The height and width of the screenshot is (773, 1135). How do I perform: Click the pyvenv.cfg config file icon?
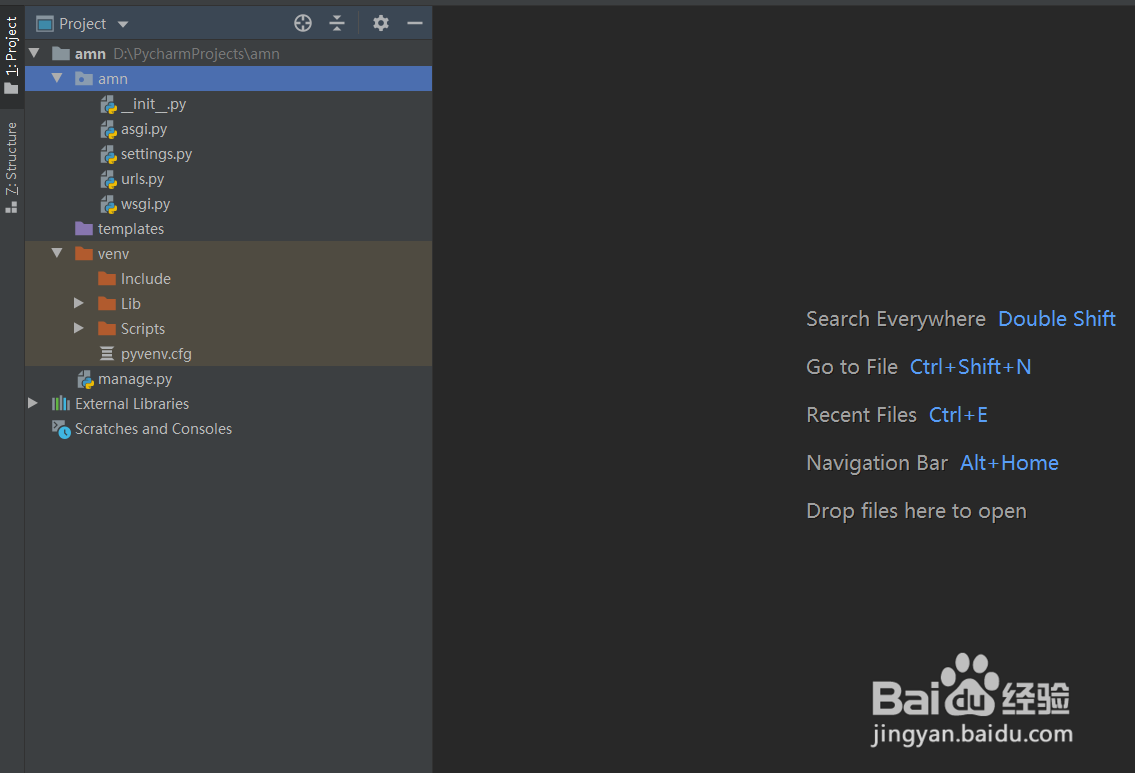107,354
